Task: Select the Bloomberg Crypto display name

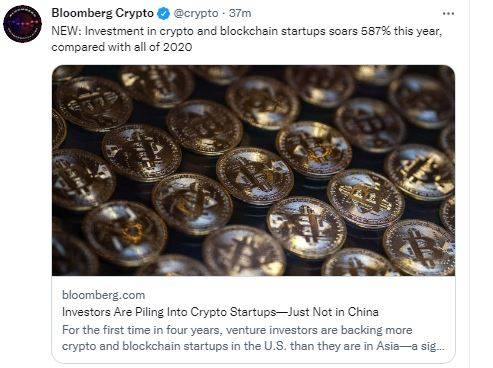Action: pyautogui.click(x=103, y=13)
